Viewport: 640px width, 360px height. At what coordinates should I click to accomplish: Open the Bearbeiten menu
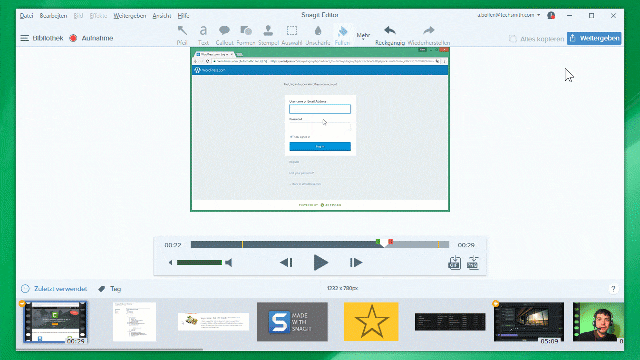point(53,16)
